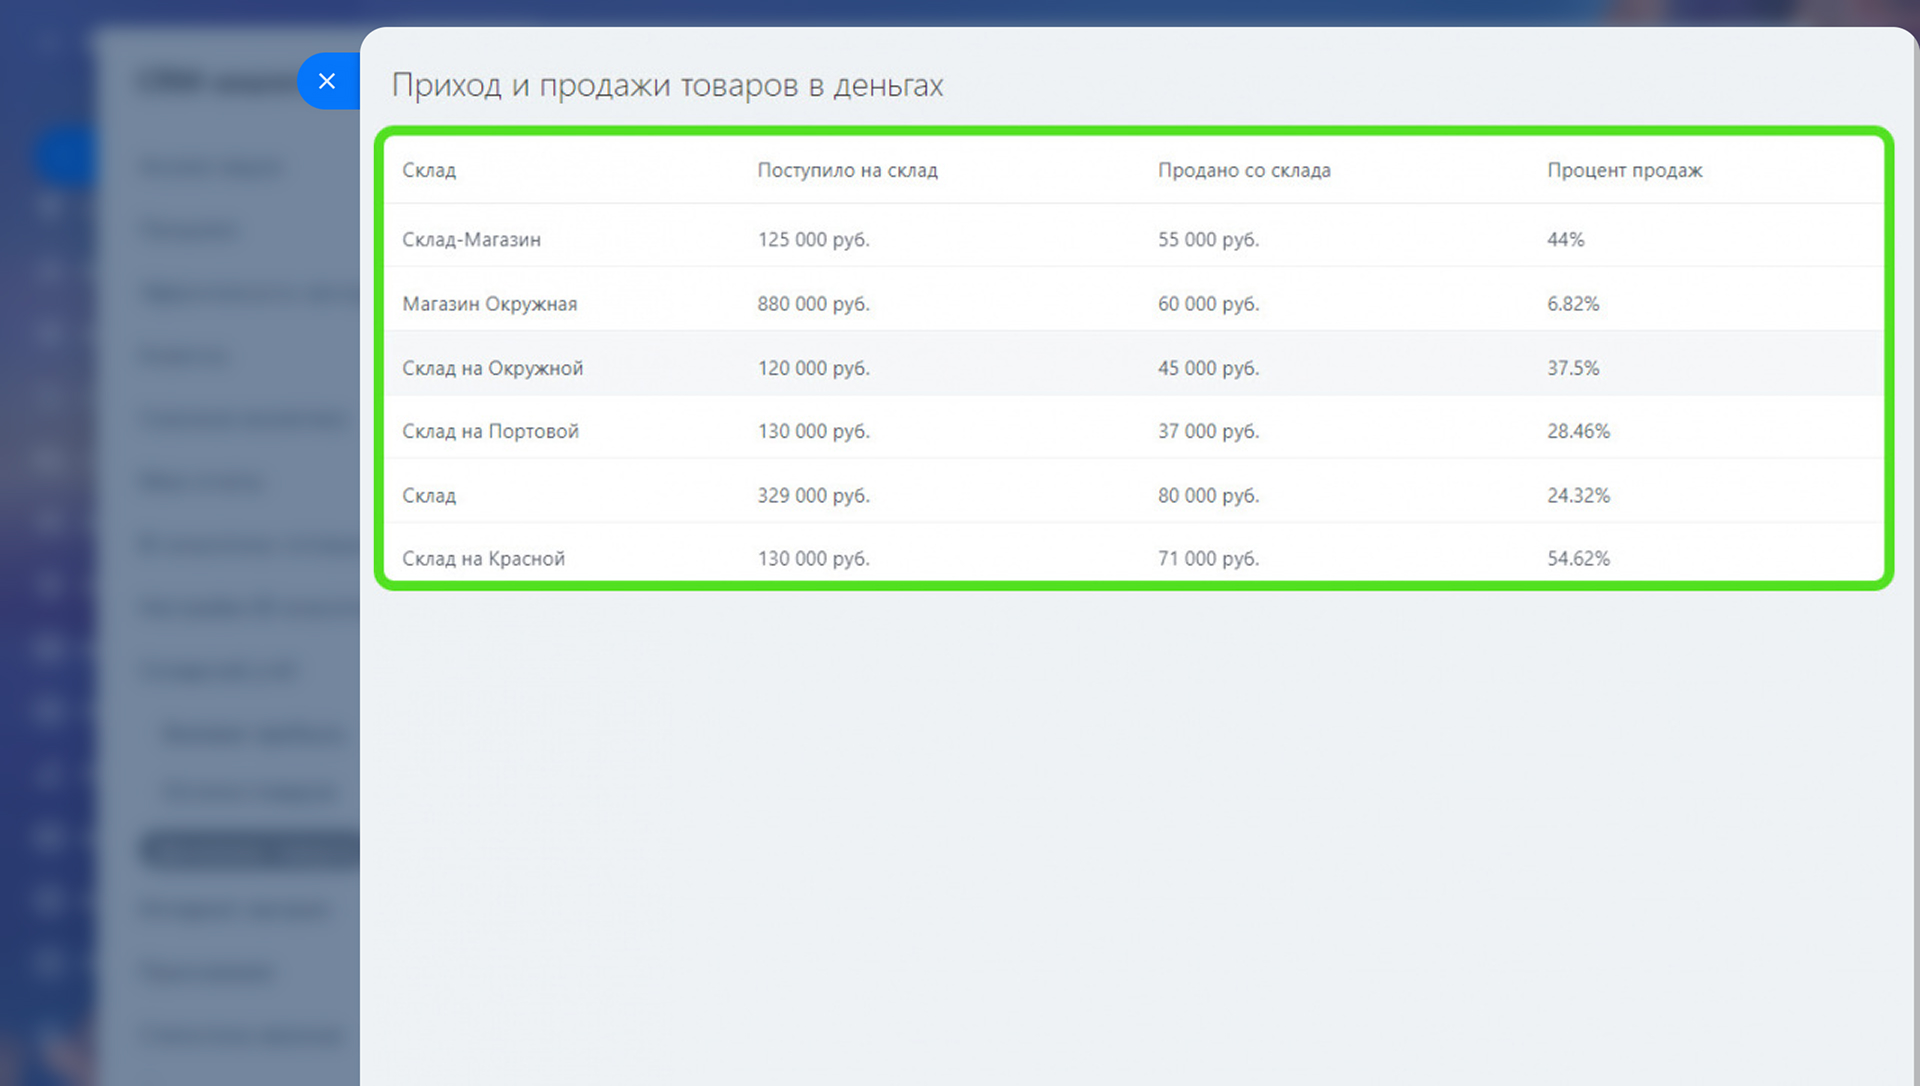The width and height of the screenshot is (1920, 1086).
Task: Select the 'Склад-Магазин' row name
Action: coord(471,239)
